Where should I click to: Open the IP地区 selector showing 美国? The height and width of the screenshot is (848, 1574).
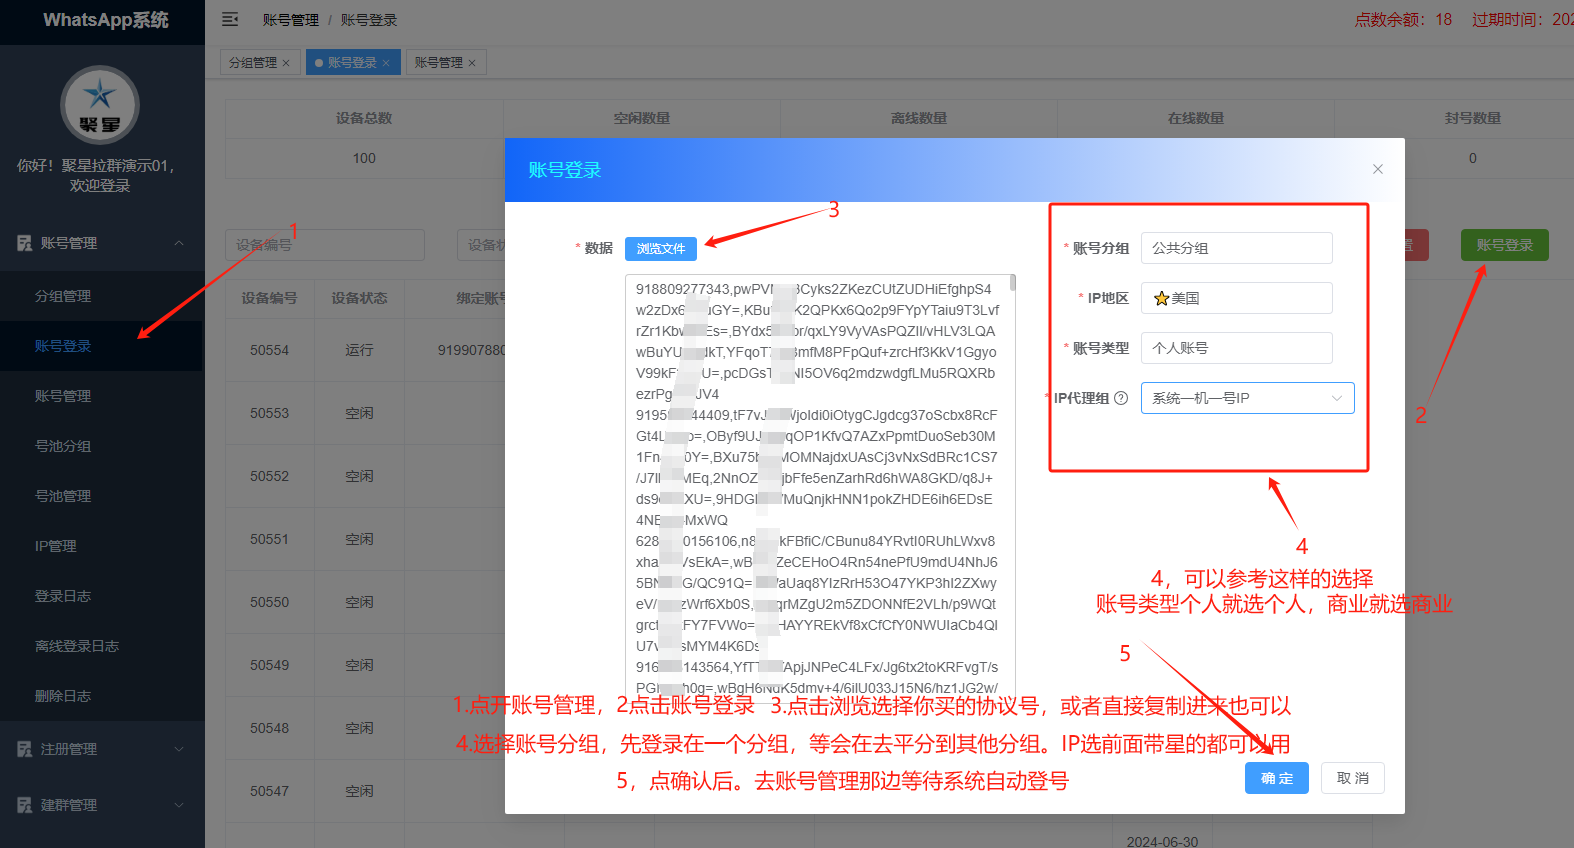[x=1236, y=298]
